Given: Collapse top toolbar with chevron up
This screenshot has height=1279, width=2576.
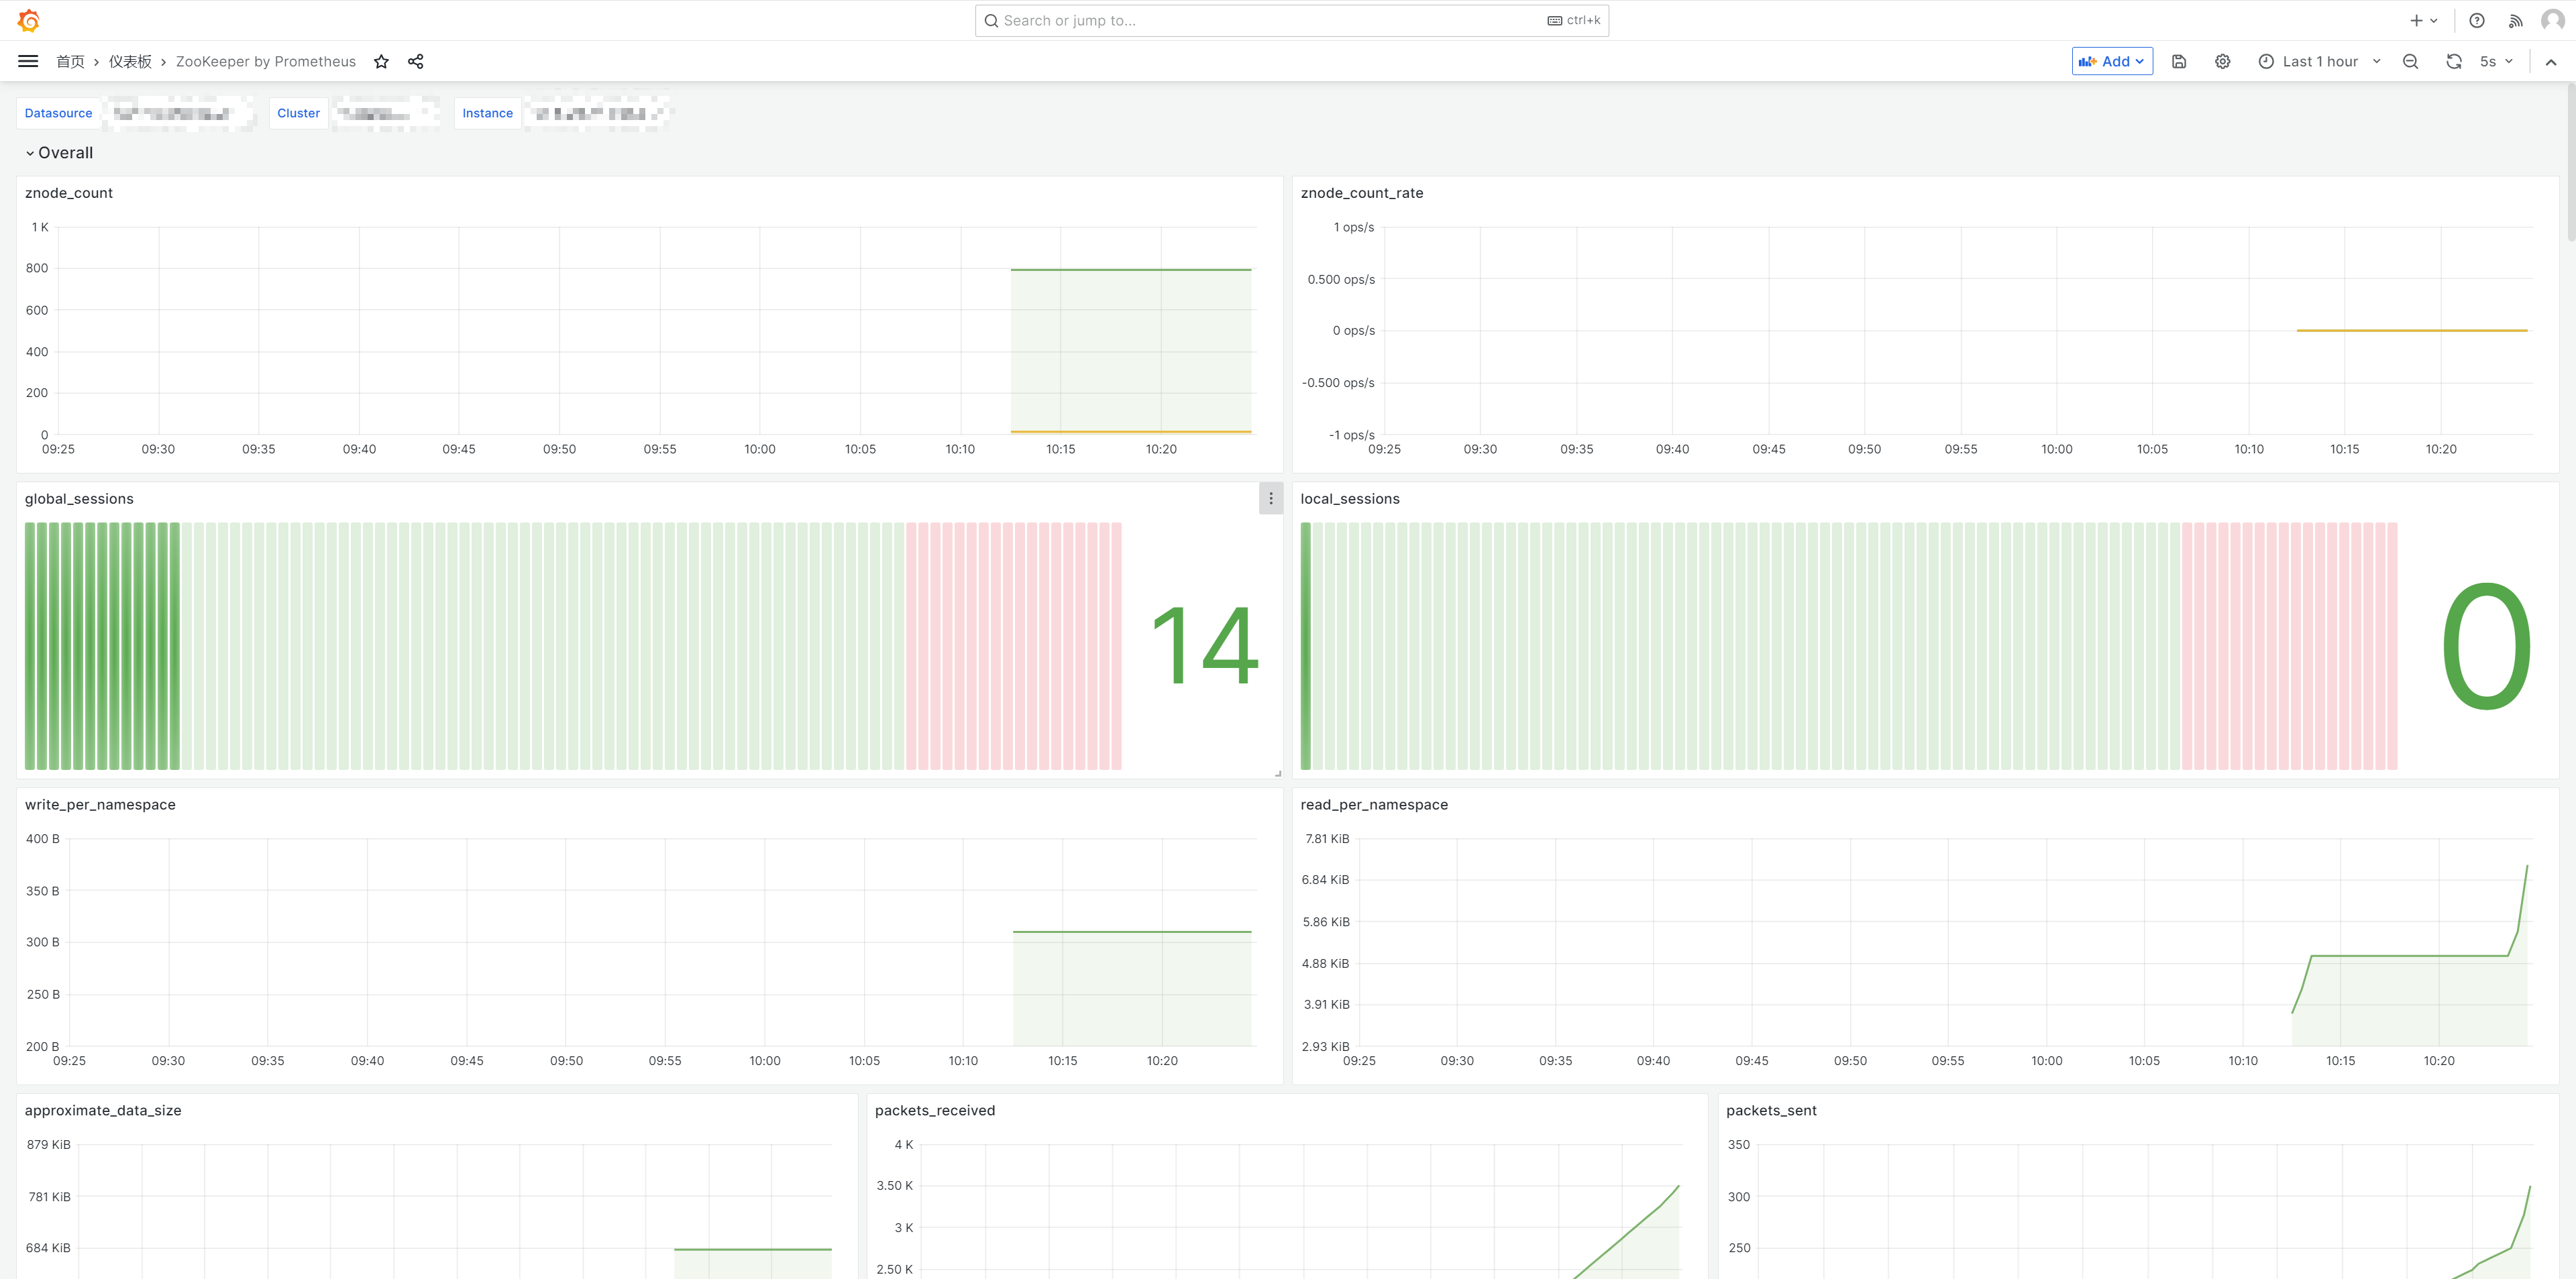Looking at the screenshot, I should click(2550, 61).
